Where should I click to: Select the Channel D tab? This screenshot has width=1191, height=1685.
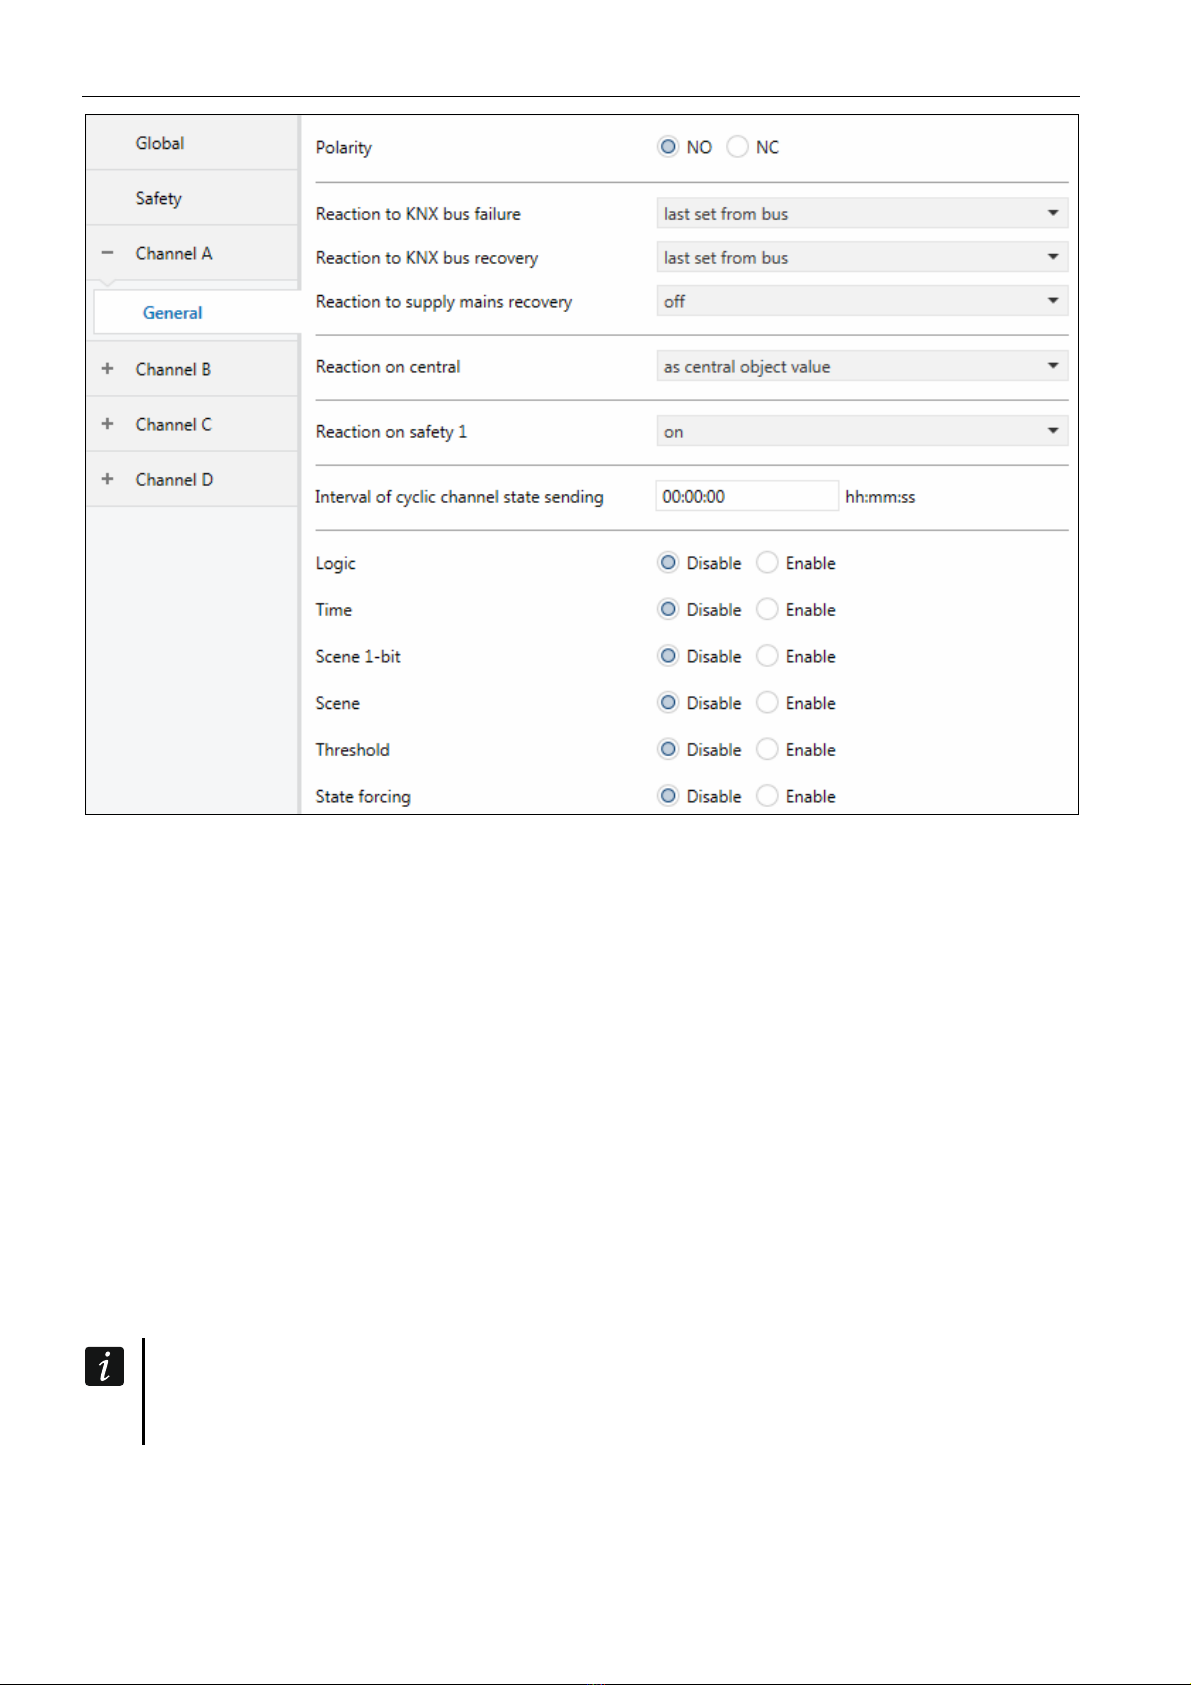[x=192, y=479]
